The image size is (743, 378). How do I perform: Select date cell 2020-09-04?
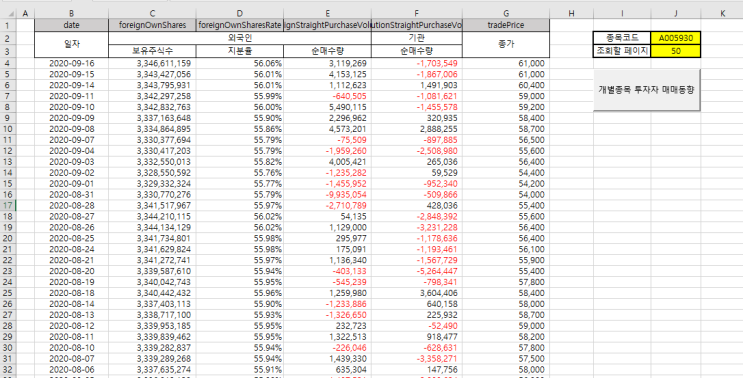pos(71,151)
